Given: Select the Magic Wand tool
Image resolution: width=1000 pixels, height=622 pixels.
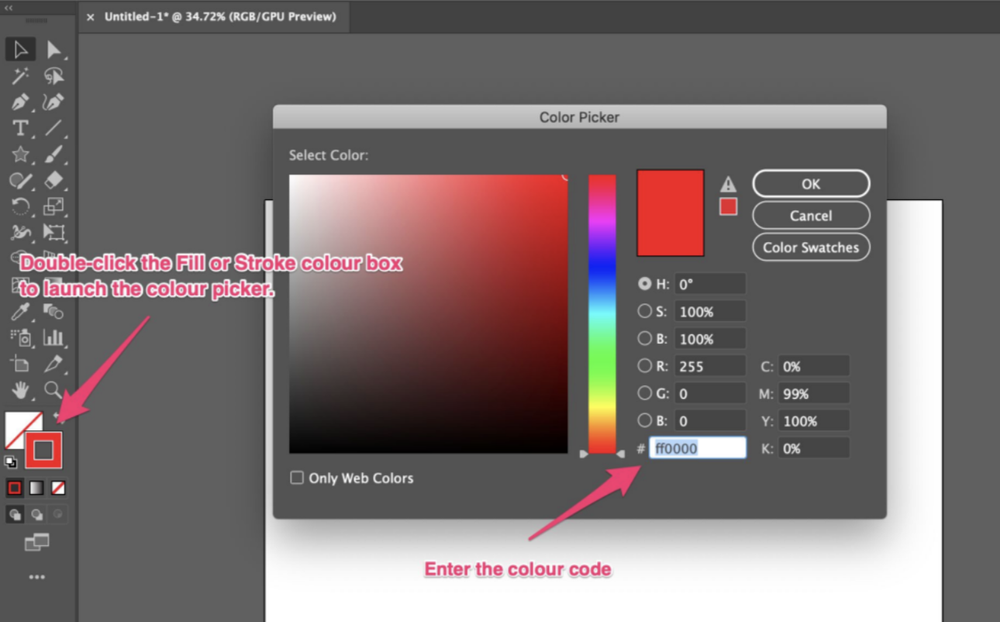Looking at the screenshot, I should 20,74.
